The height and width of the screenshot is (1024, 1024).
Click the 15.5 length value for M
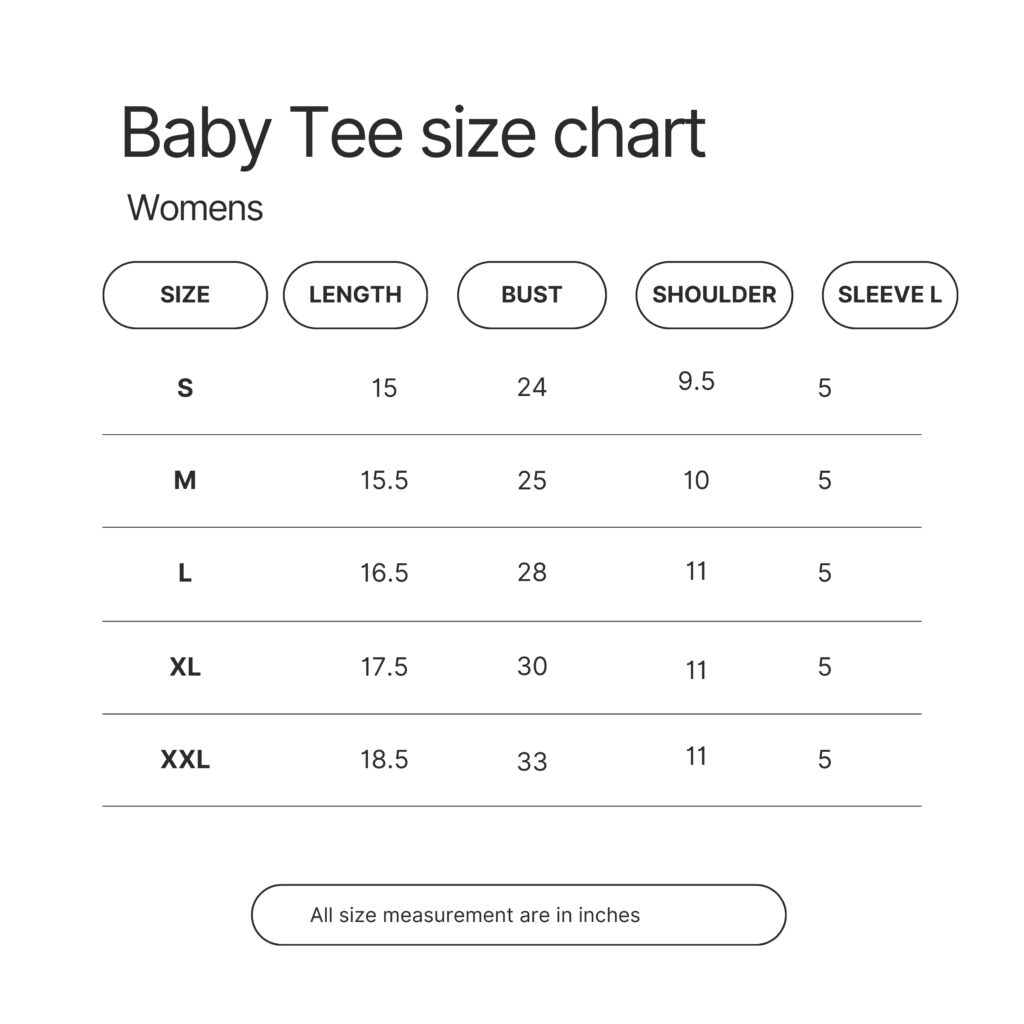pyautogui.click(x=384, y=481)
